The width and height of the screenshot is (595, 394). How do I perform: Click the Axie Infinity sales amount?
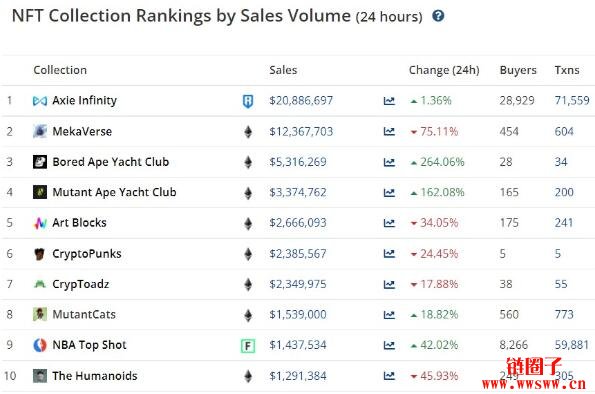[301, 101]
